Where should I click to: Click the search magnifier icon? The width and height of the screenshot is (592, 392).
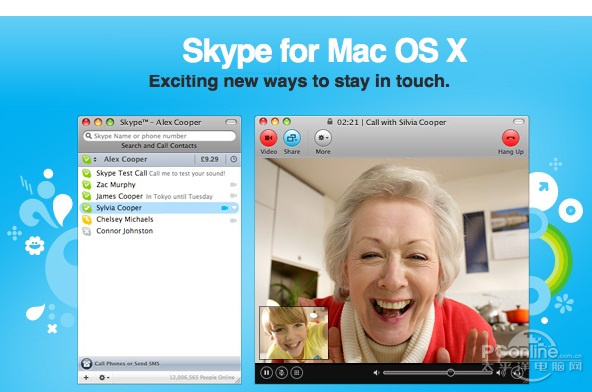point(88,136)
